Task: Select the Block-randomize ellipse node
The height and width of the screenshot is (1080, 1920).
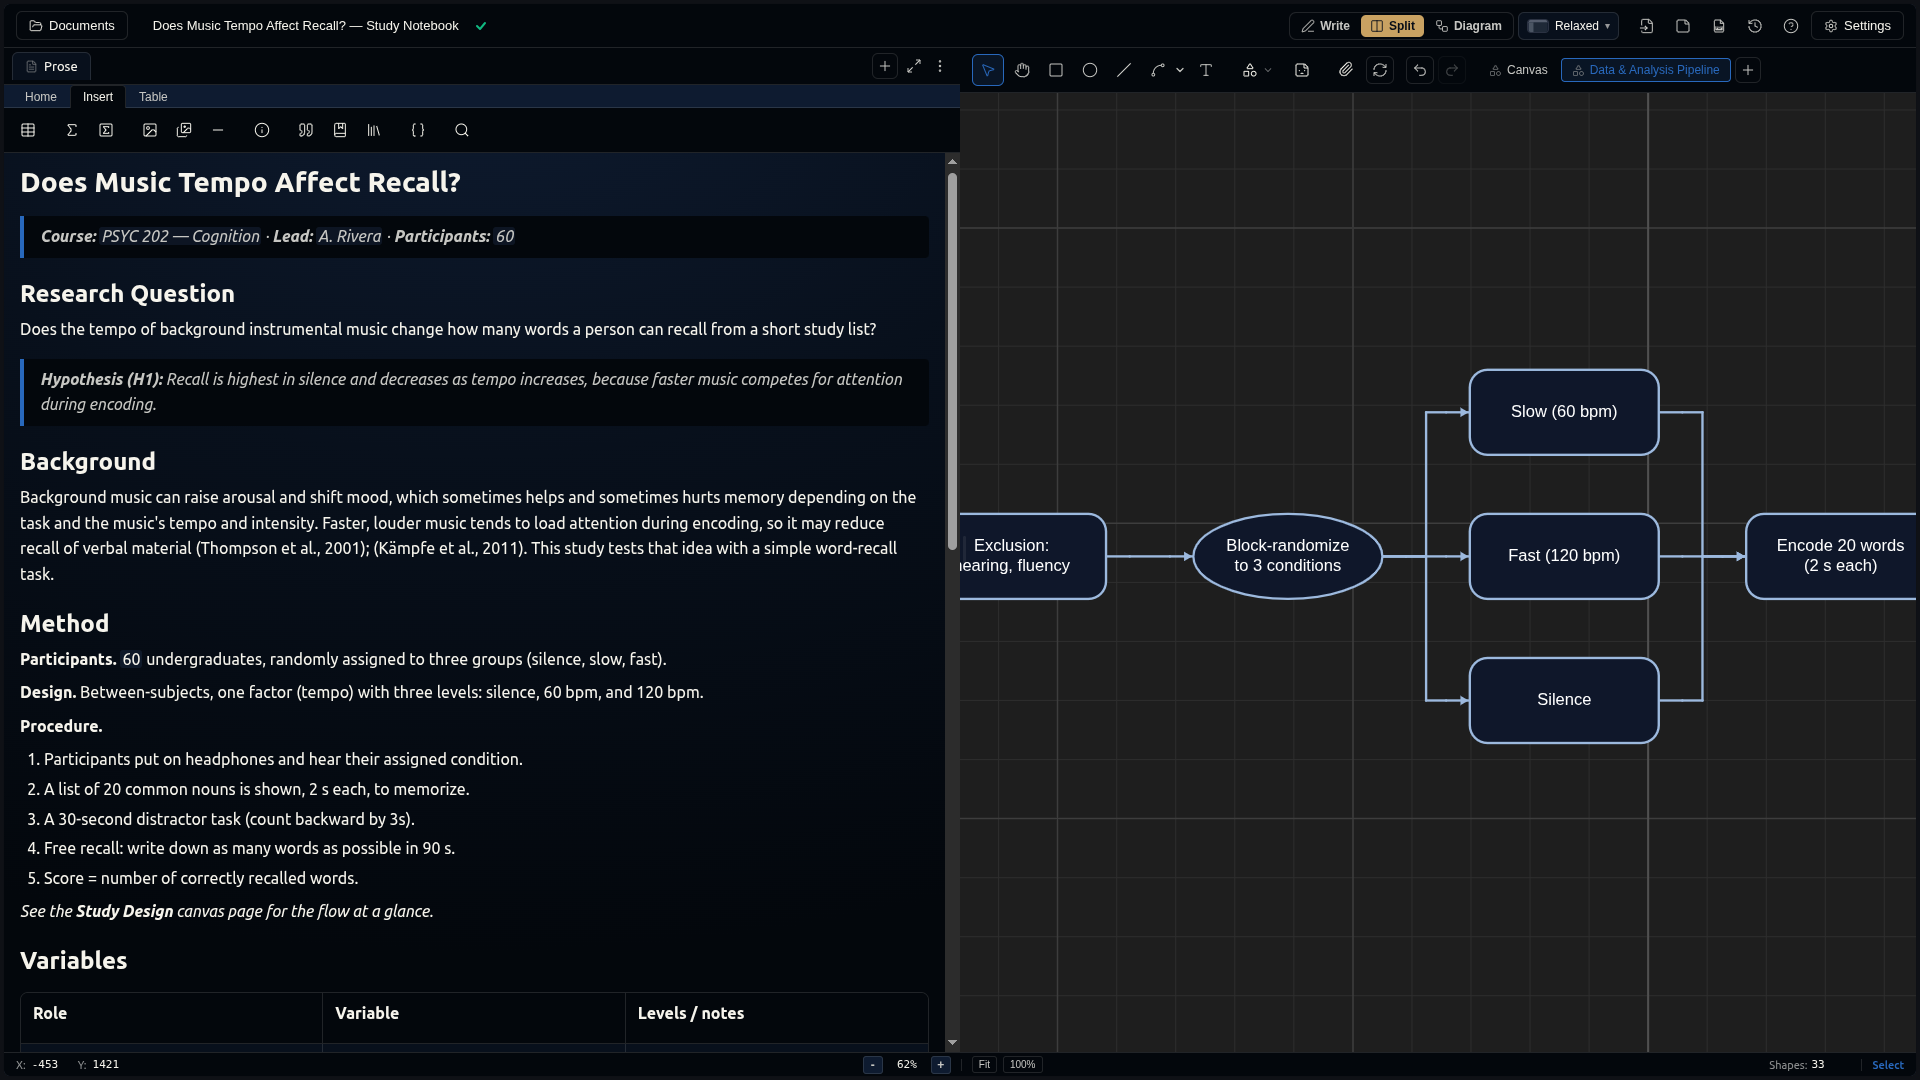Action: click(1288, 556)
